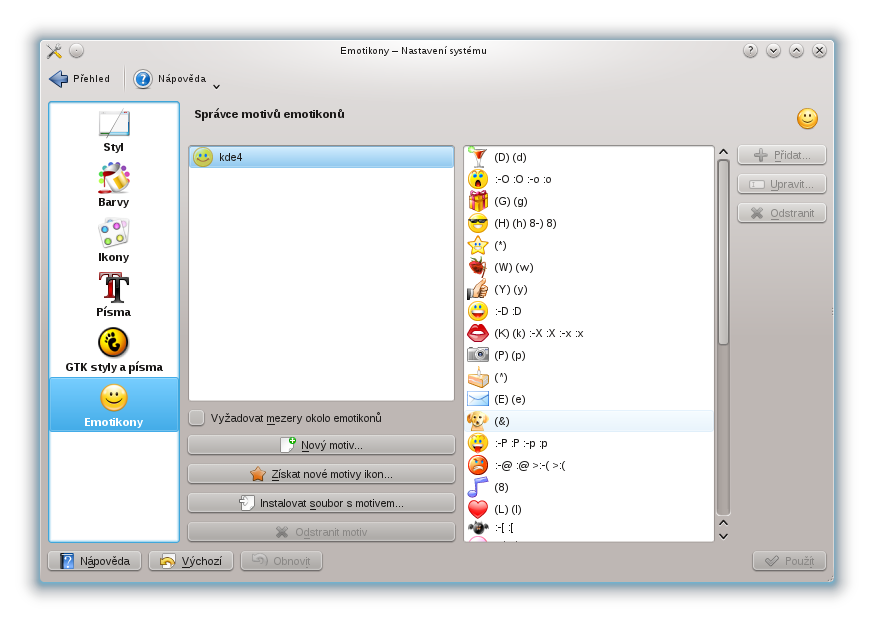Select the :-@ :@ >:-( >:( text

click(x=530, y=465)
